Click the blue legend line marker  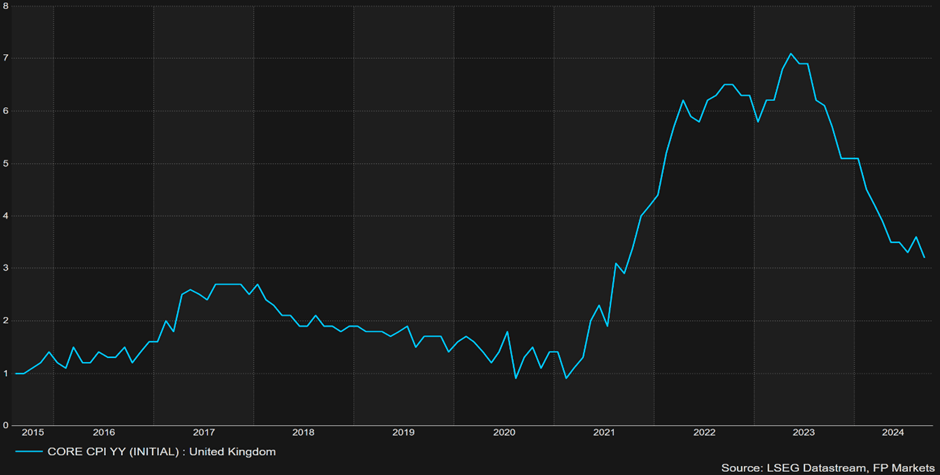pyautogui.click(x=29, y=452)
